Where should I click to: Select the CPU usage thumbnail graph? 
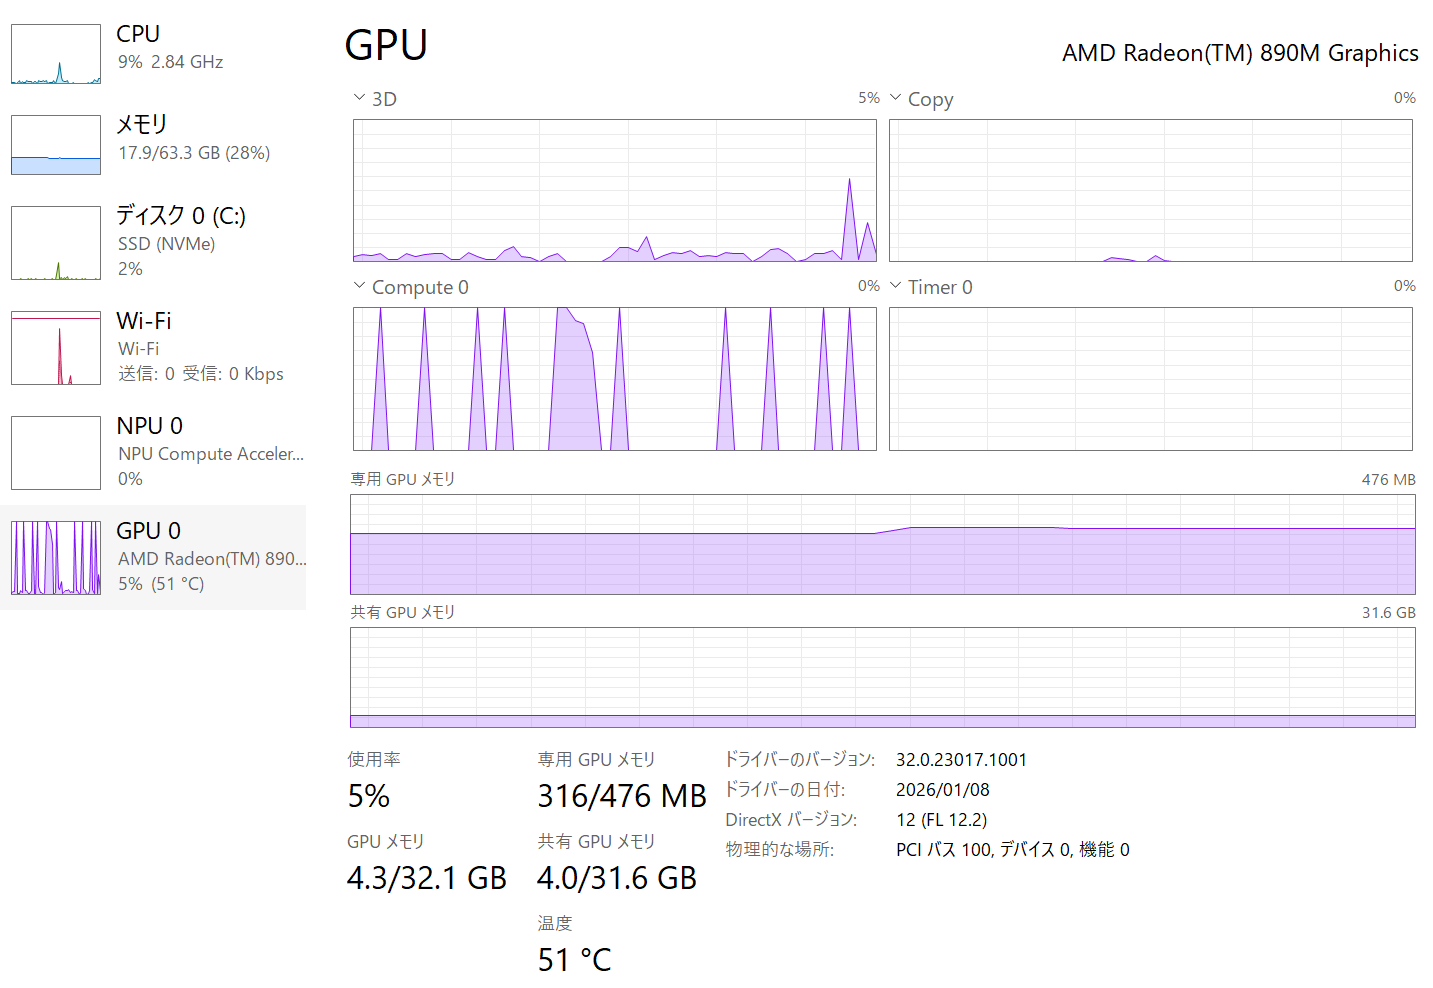point(56,54)
